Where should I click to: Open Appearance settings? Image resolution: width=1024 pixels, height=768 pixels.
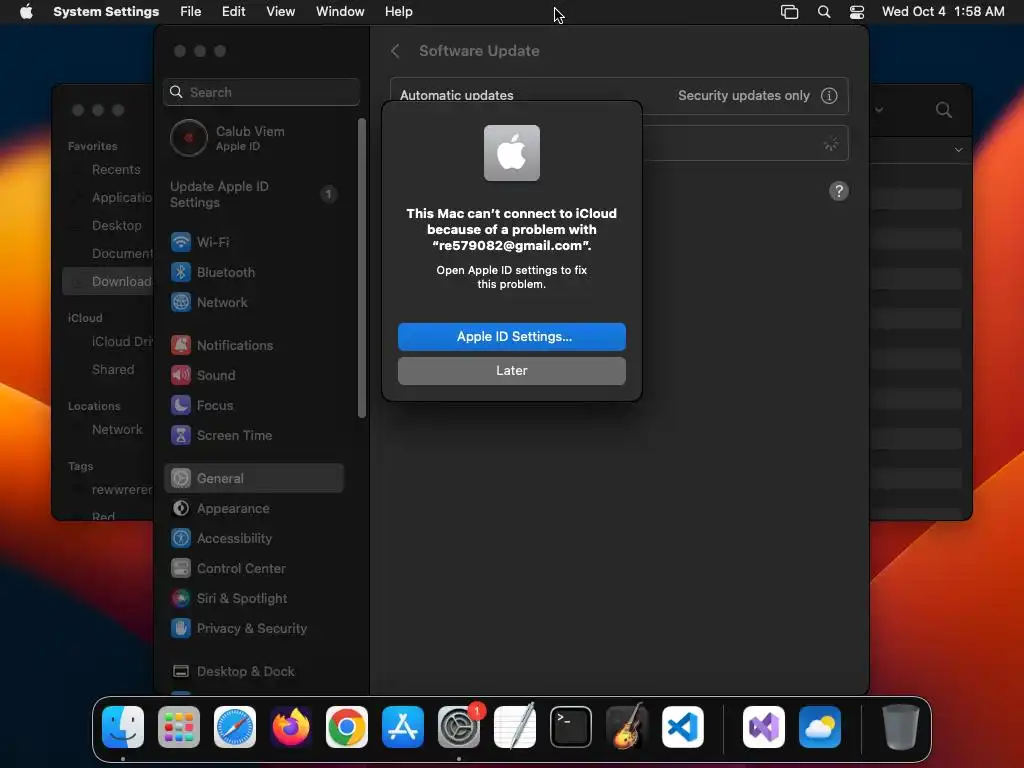(253, 508)
